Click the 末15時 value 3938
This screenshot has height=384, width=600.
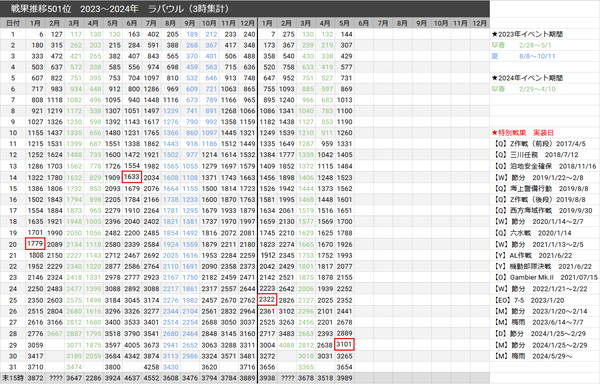pyautogui.click(x=267, y=378)
